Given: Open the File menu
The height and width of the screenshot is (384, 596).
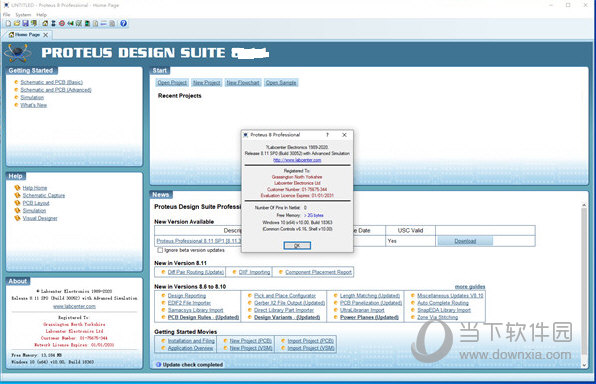Looking at the screenshot, I should [x=7, y=15].
